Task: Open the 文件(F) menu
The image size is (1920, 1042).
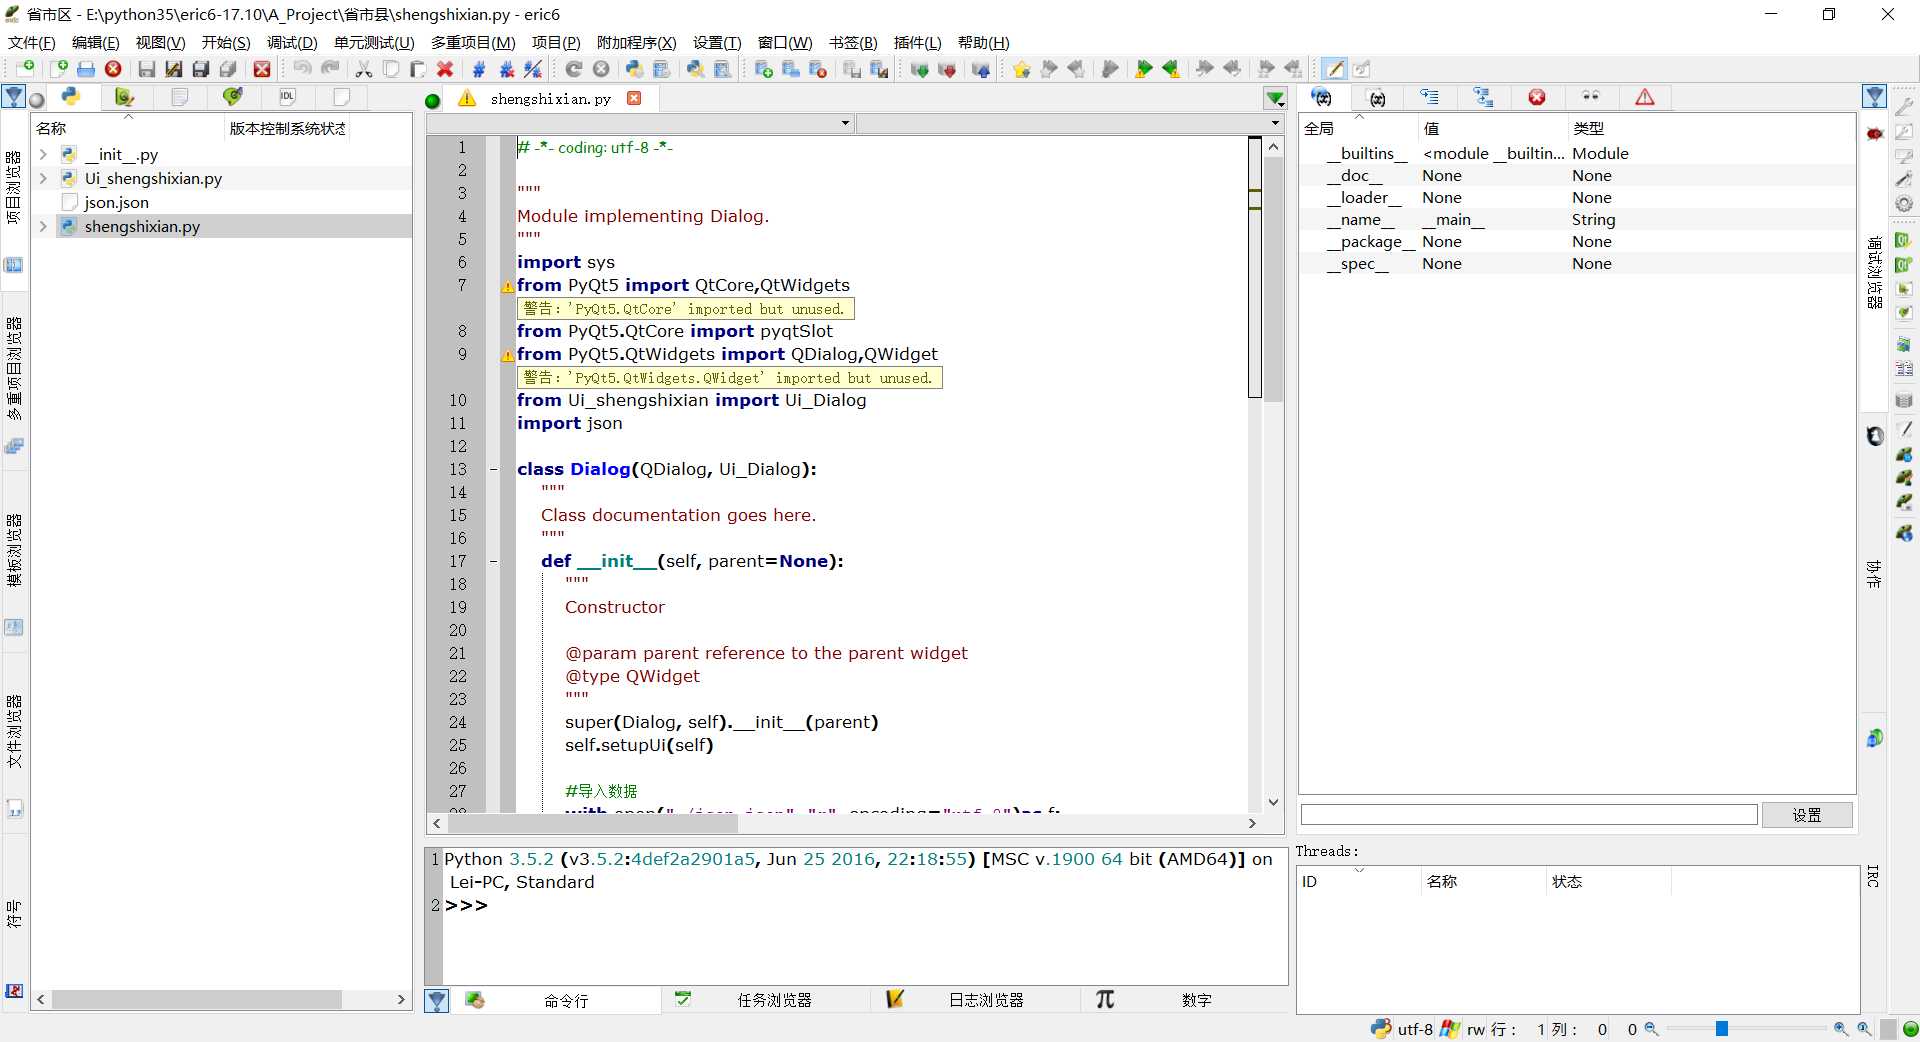Action: (x=31, y=42)
